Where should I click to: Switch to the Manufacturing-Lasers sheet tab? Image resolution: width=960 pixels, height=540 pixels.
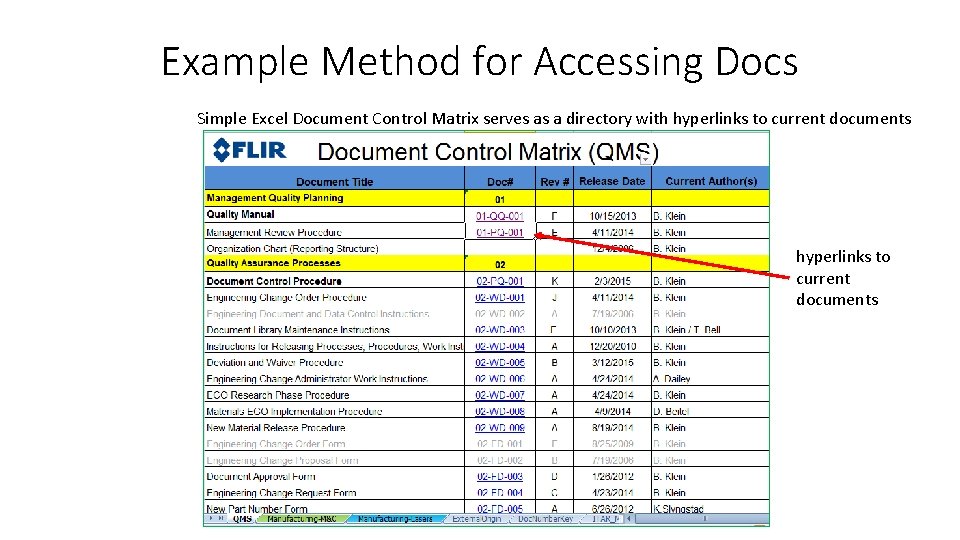395,519
